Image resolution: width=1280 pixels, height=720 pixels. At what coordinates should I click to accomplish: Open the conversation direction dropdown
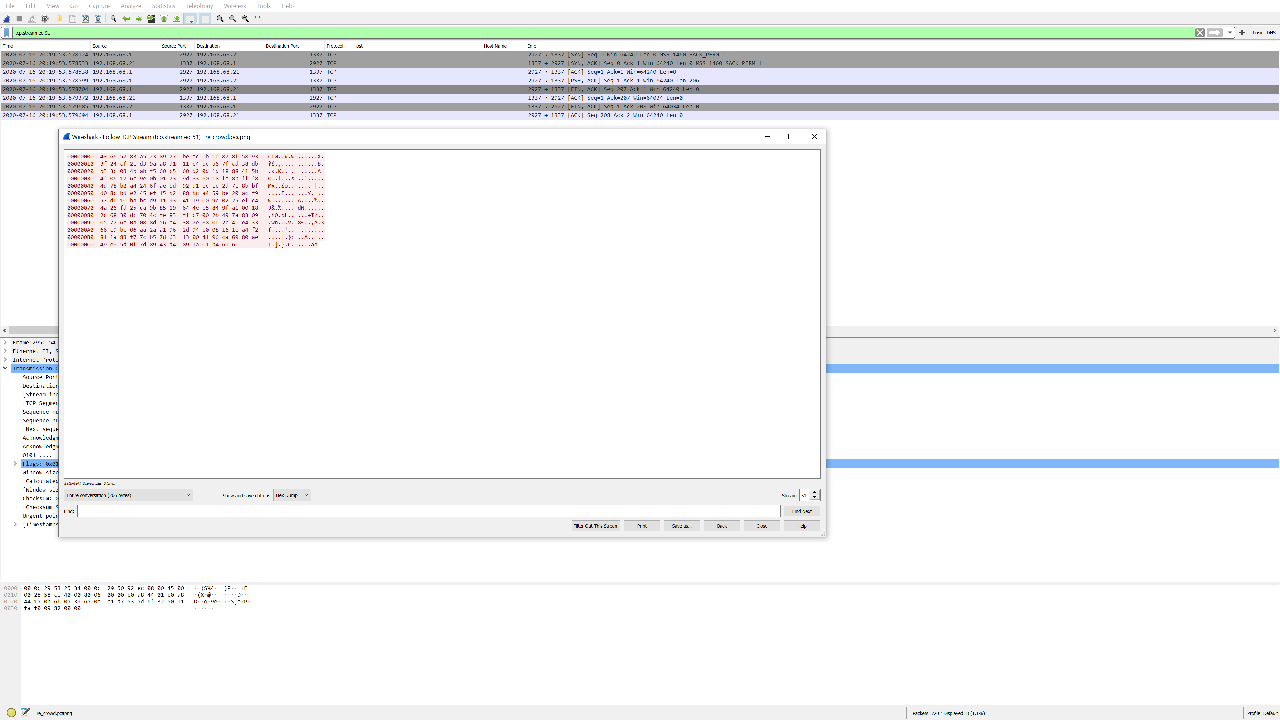click(x=128, y=494)
